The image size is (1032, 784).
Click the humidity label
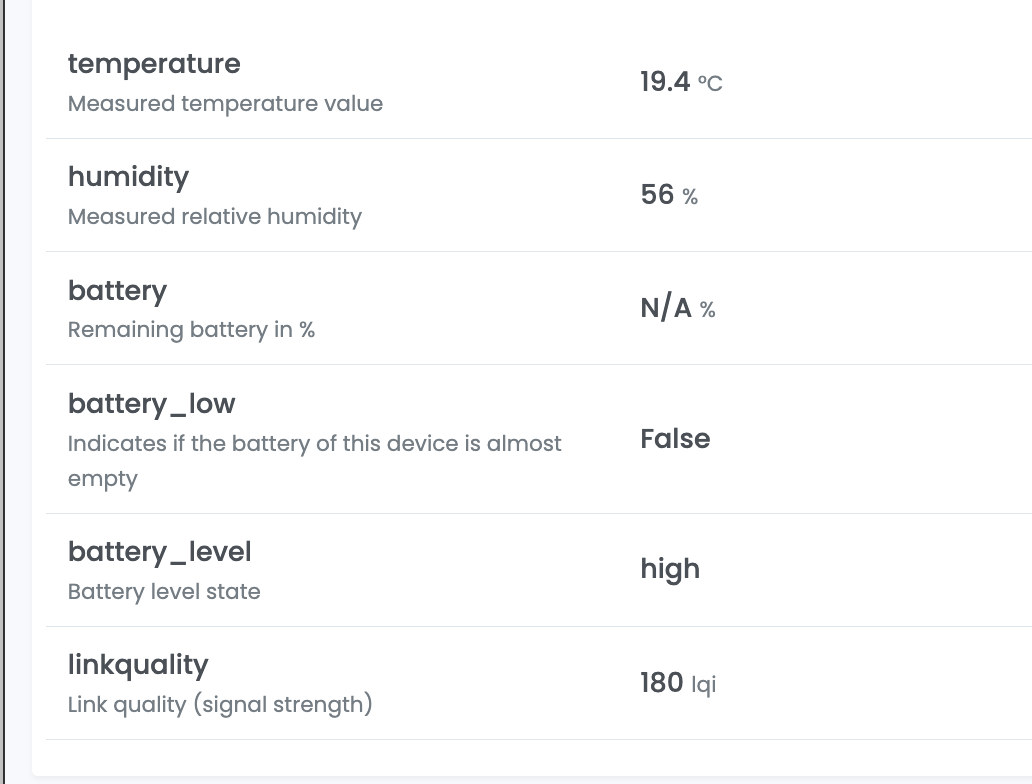(x=128, y=176)
